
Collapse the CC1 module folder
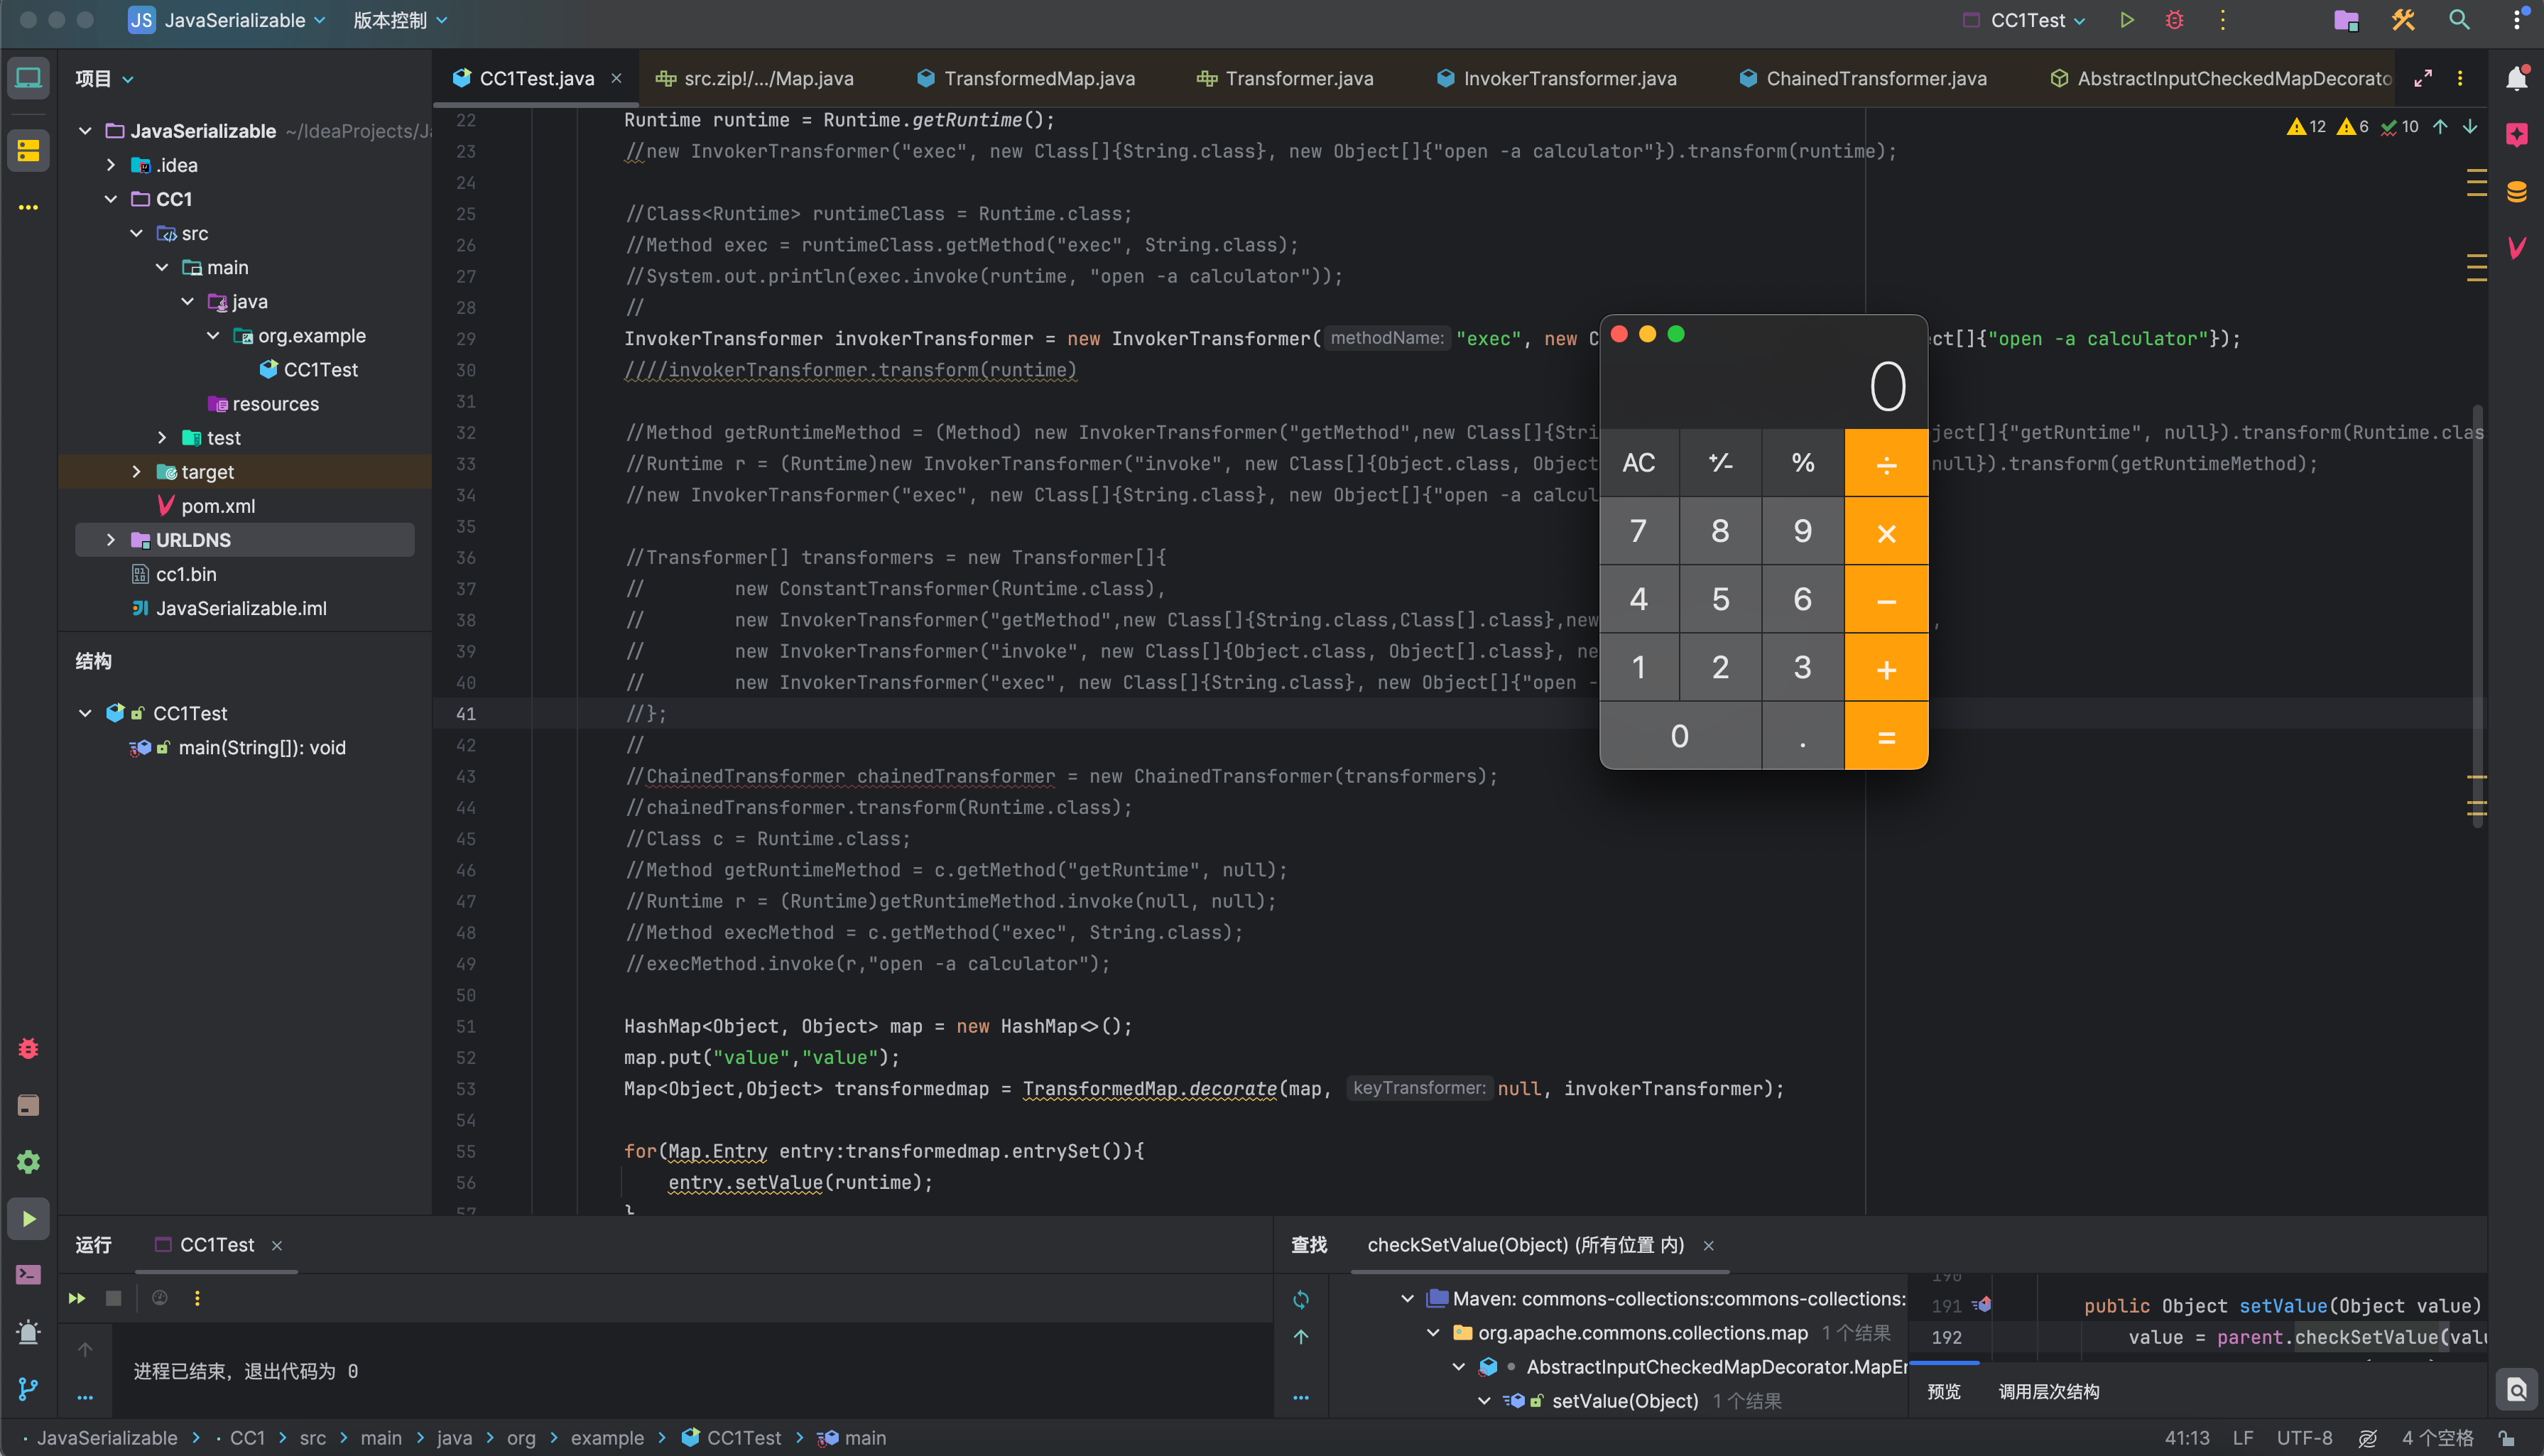[111, 199]
